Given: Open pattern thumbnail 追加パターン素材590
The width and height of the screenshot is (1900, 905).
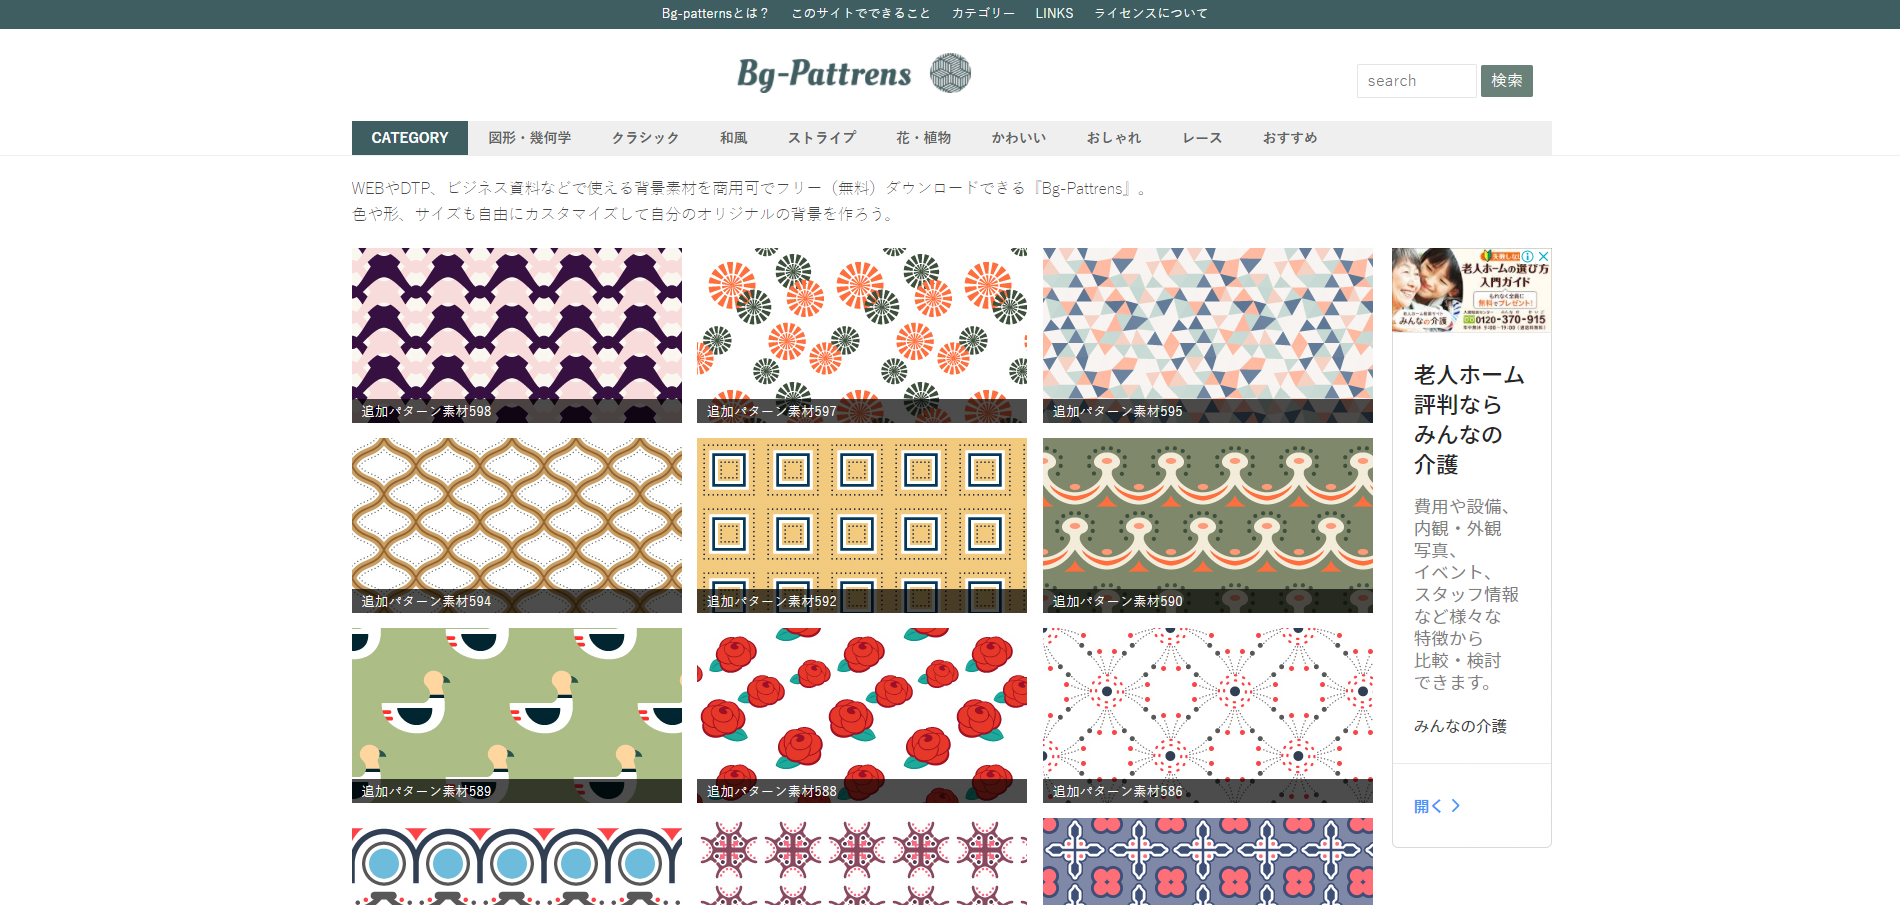Looking at the screenshot, I should tap(1208, 525).
